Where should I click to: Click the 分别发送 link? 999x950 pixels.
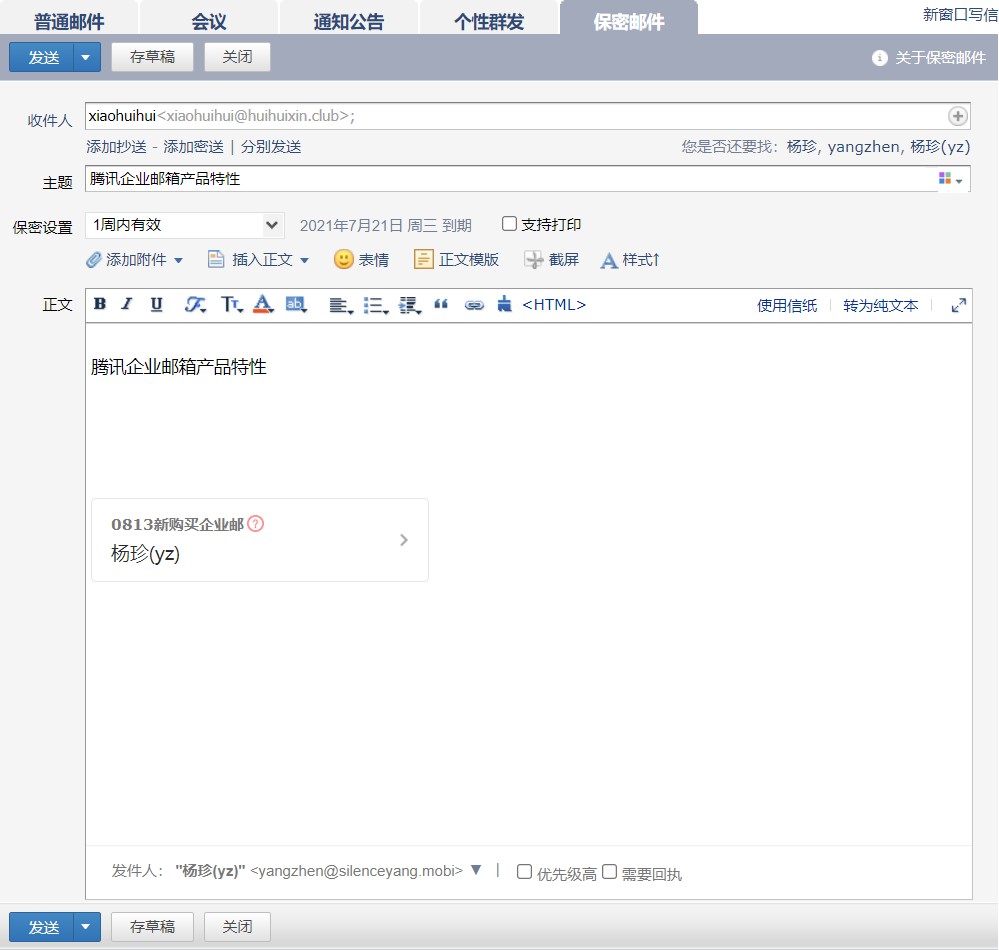271,147
